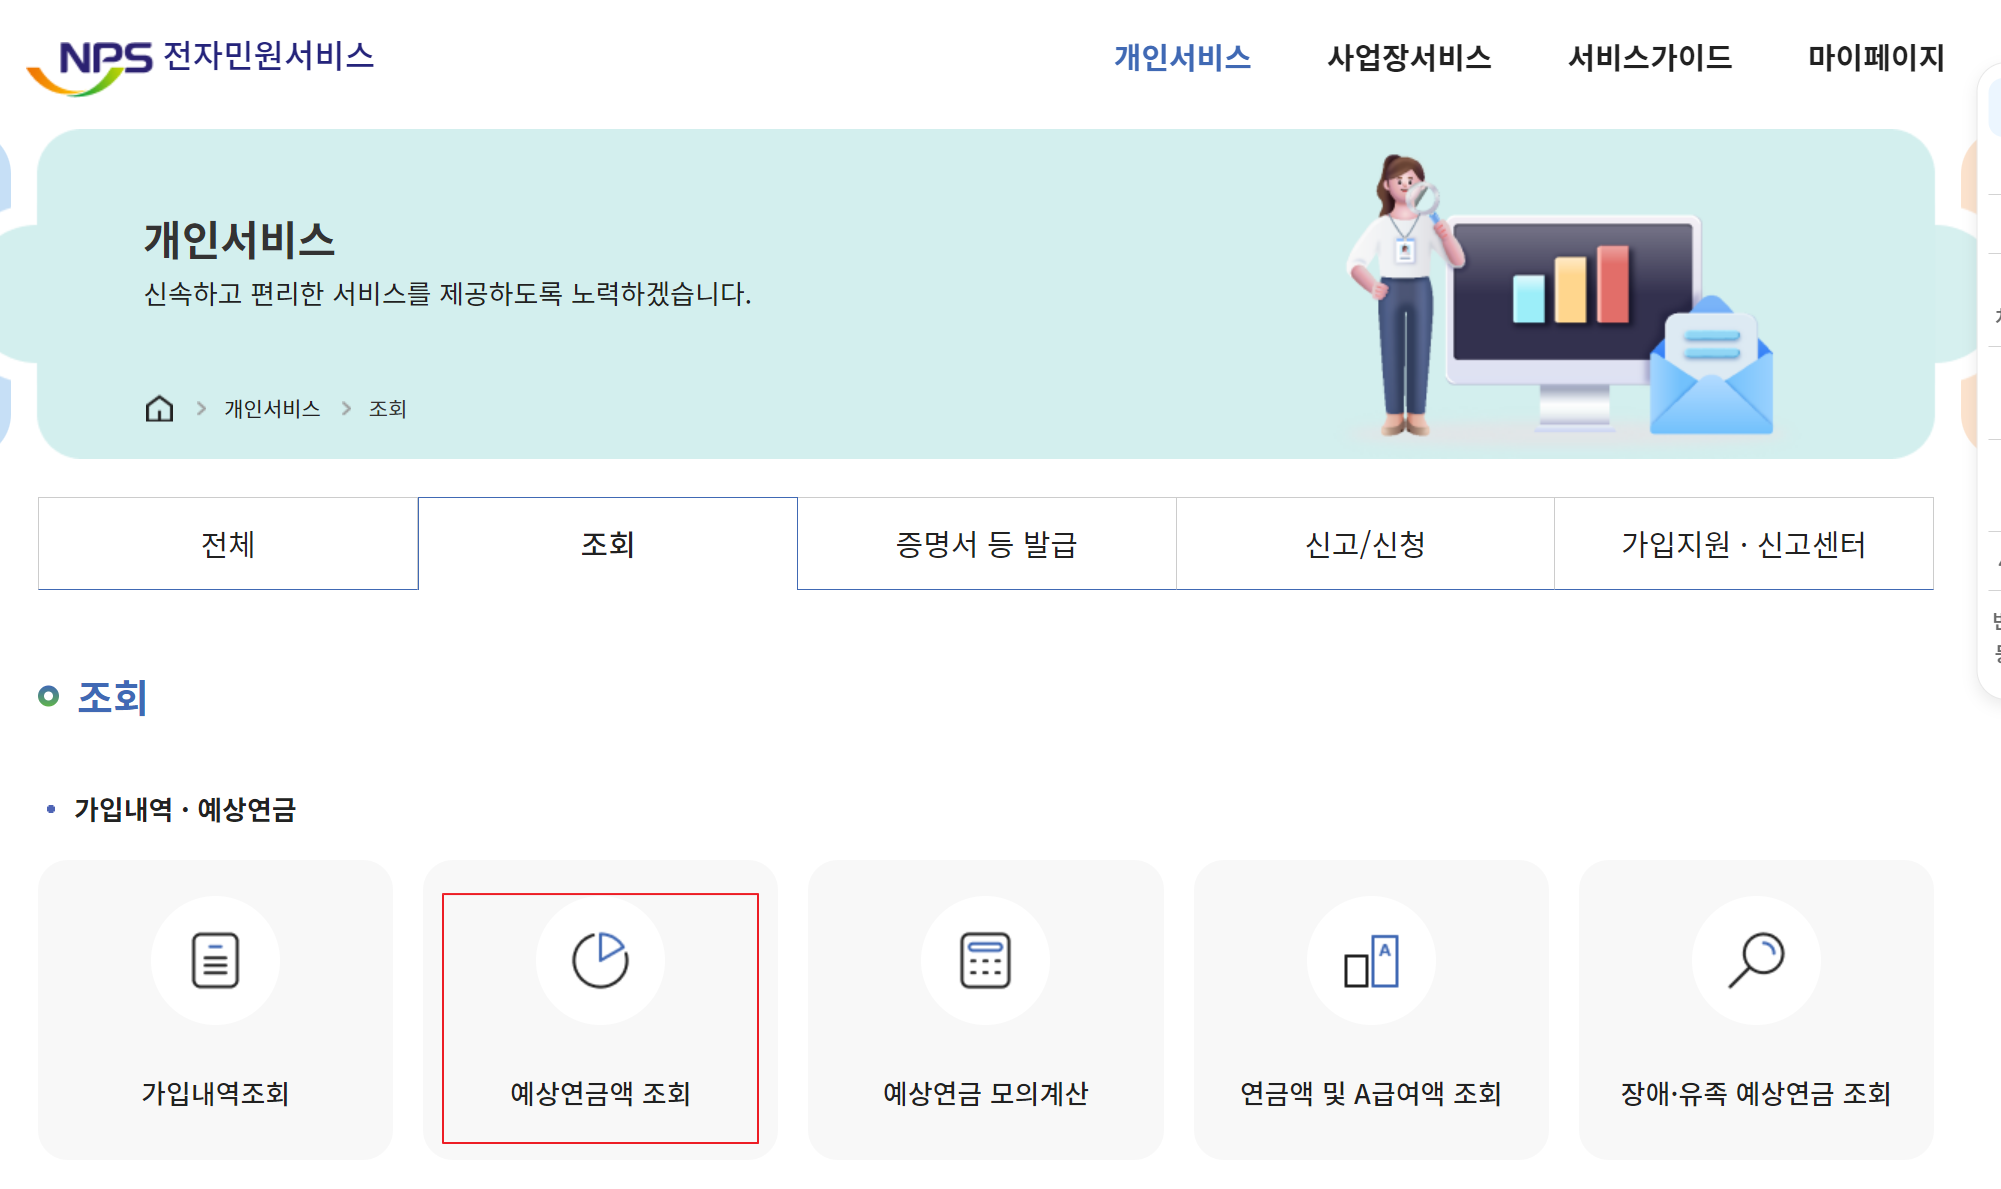The height and width of the screenshot is (1189, 2001).
Task: Click the green bullet icon beside 조회 heading
Action: click(47, 697)
